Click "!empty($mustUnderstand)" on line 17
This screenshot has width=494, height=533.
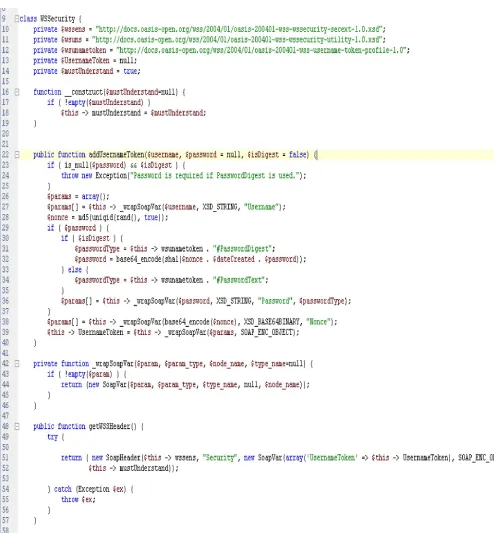104,102
